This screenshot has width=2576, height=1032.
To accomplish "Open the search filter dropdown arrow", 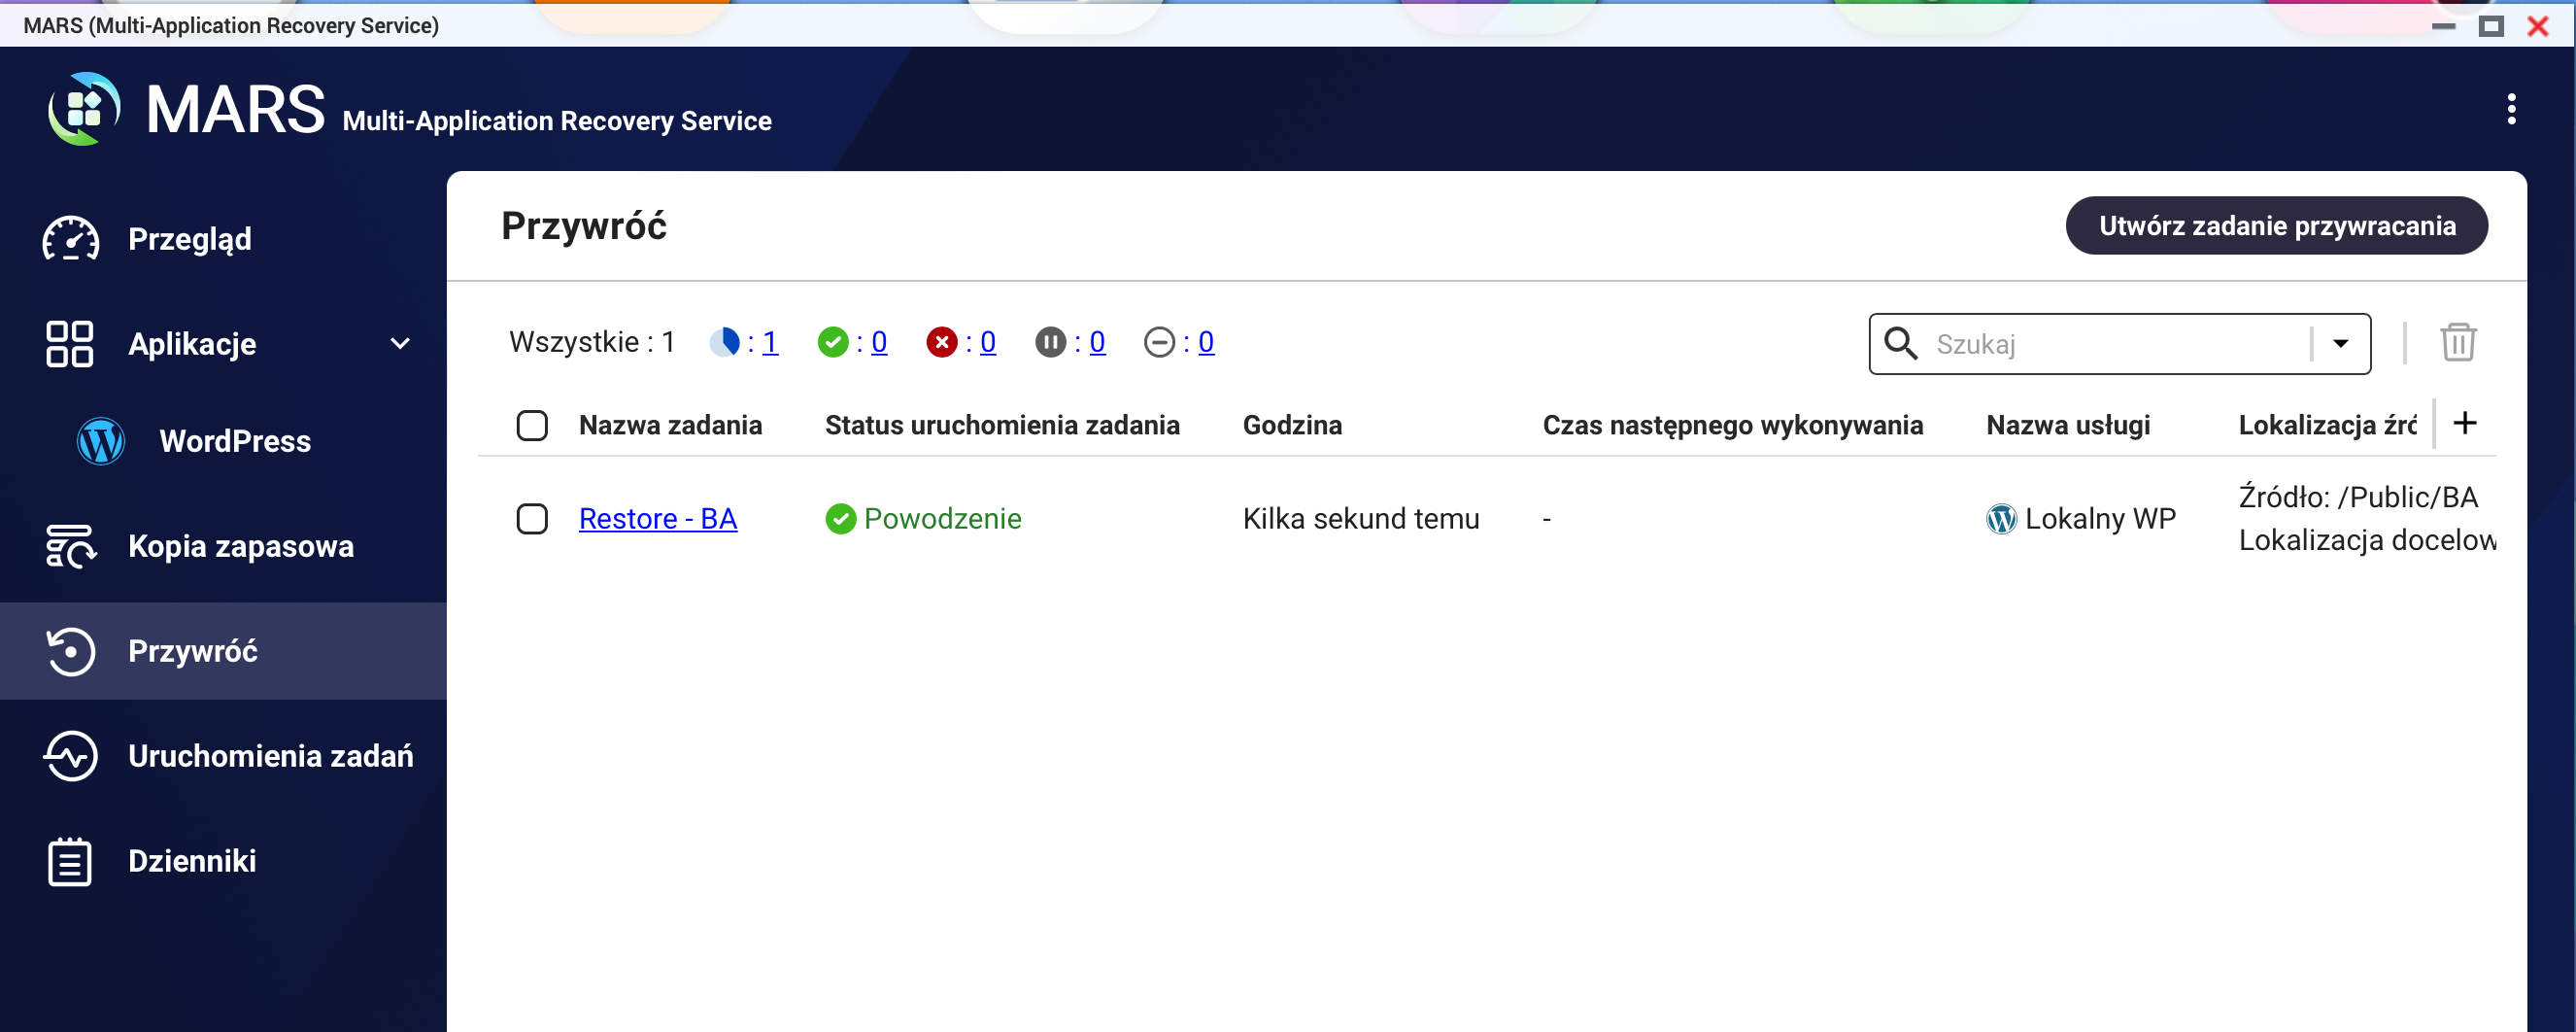I will 2340,344.
